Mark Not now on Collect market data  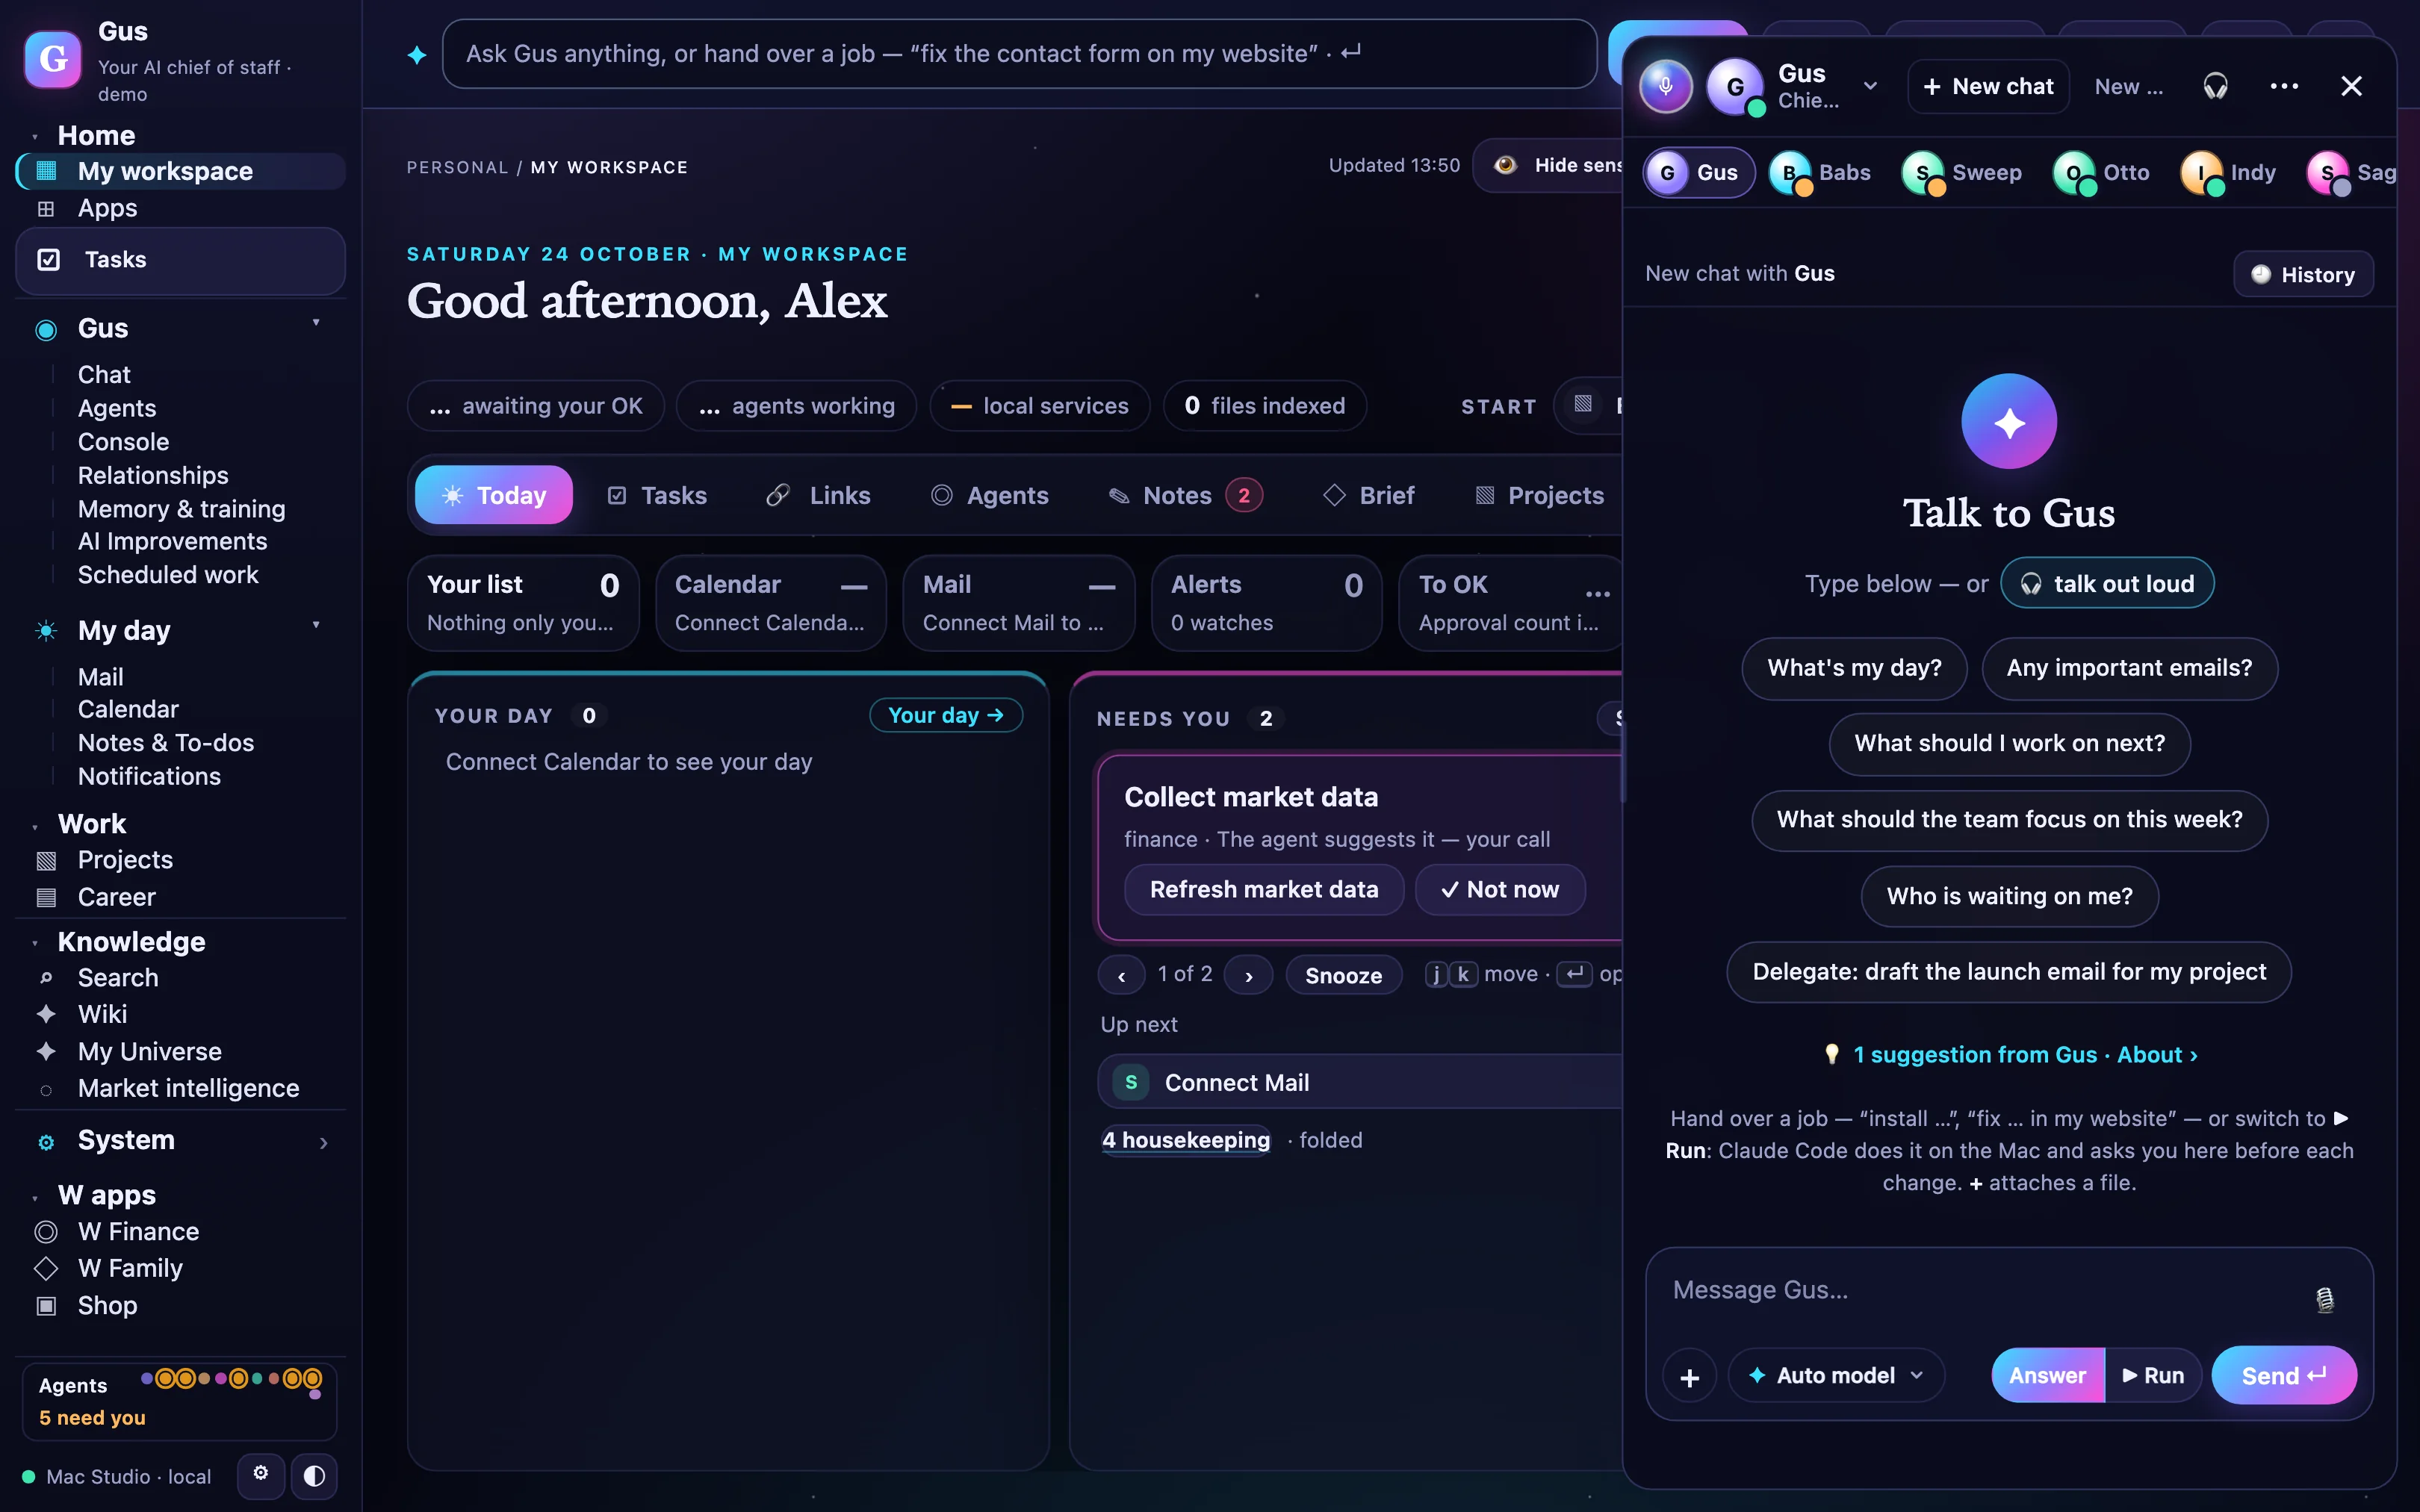click(1500, 890)
